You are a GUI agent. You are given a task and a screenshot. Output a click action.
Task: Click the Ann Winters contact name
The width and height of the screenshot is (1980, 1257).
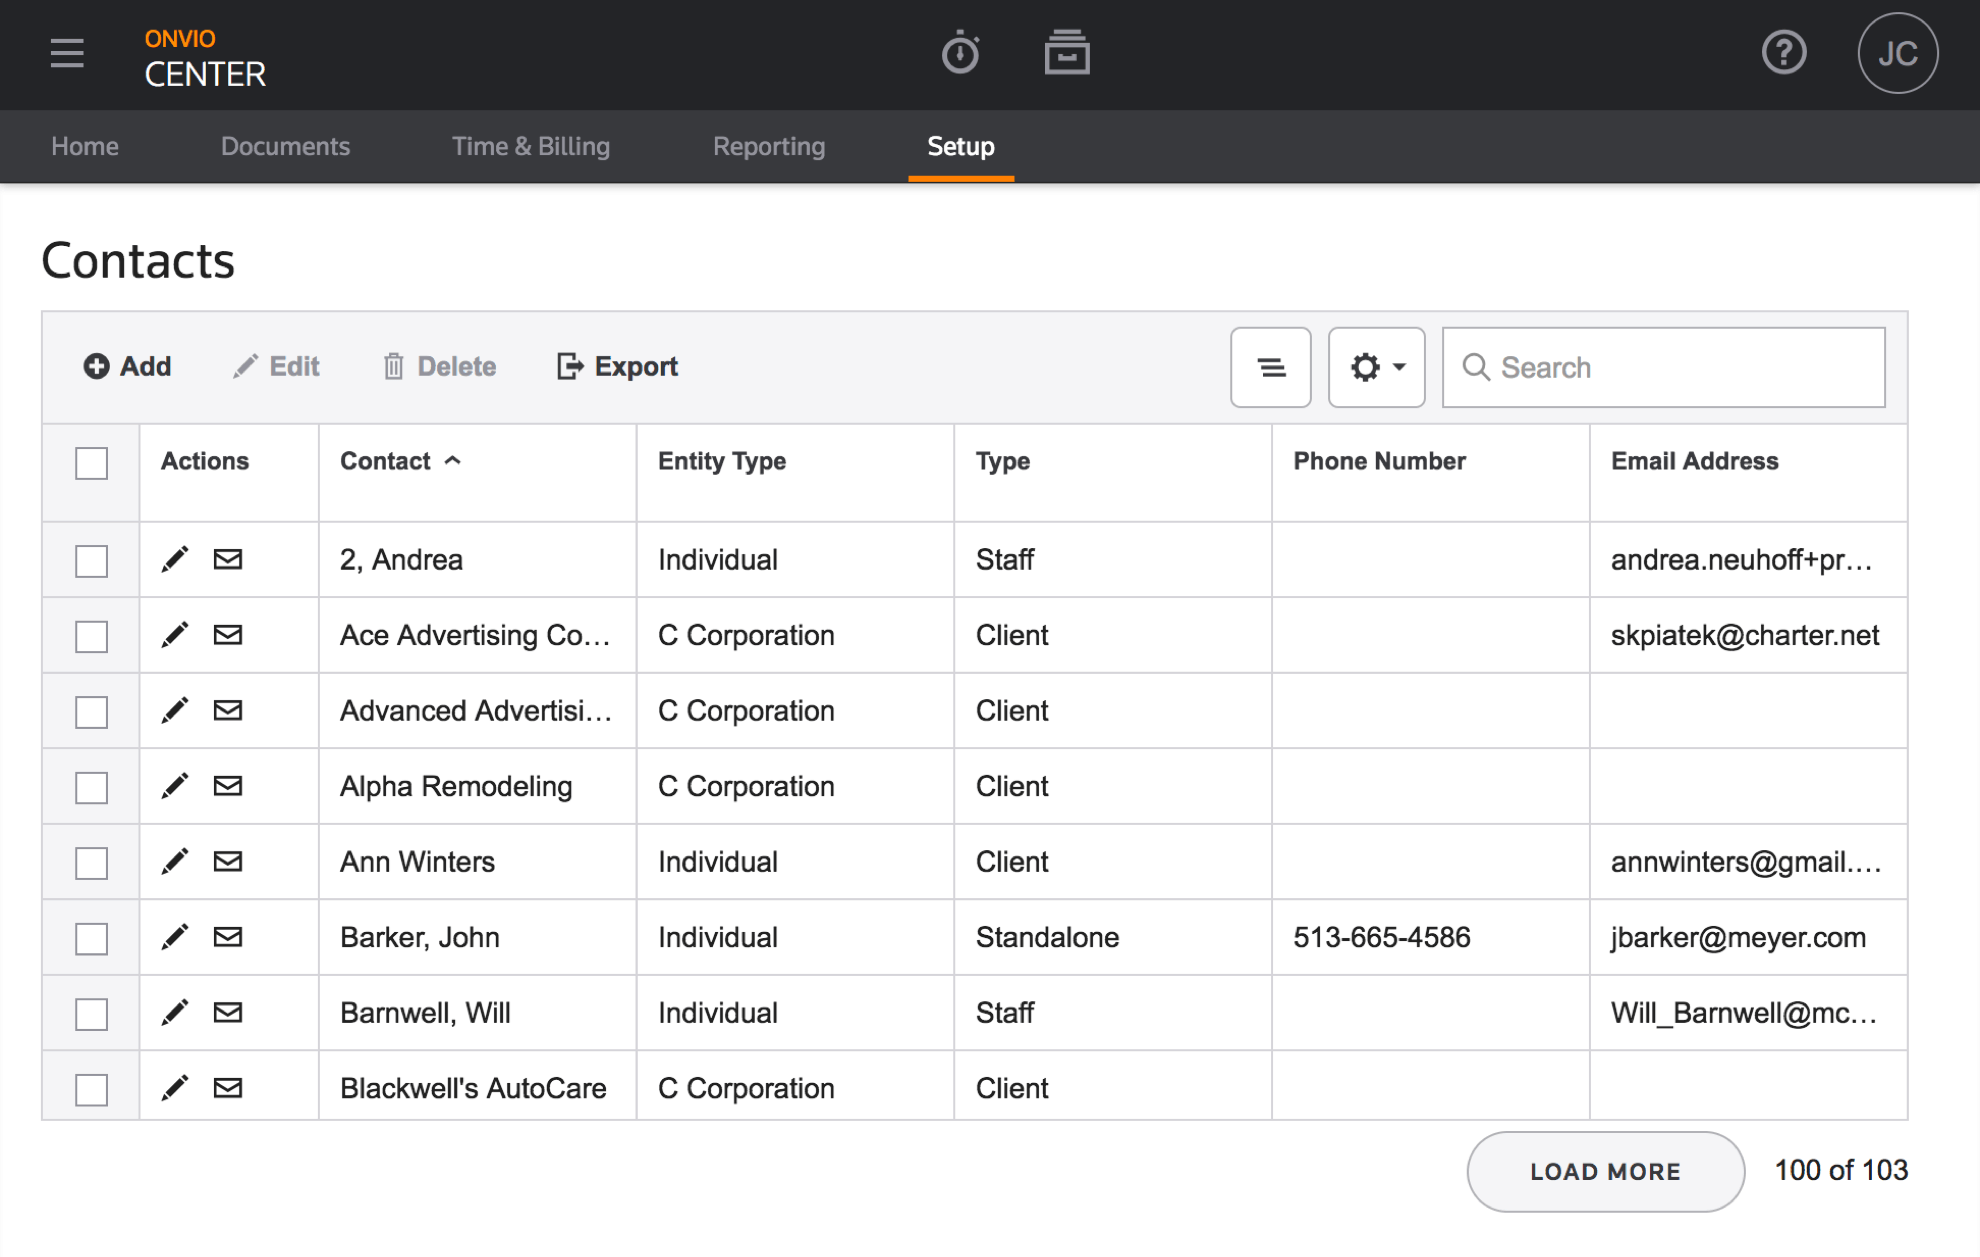click(417, 861)
